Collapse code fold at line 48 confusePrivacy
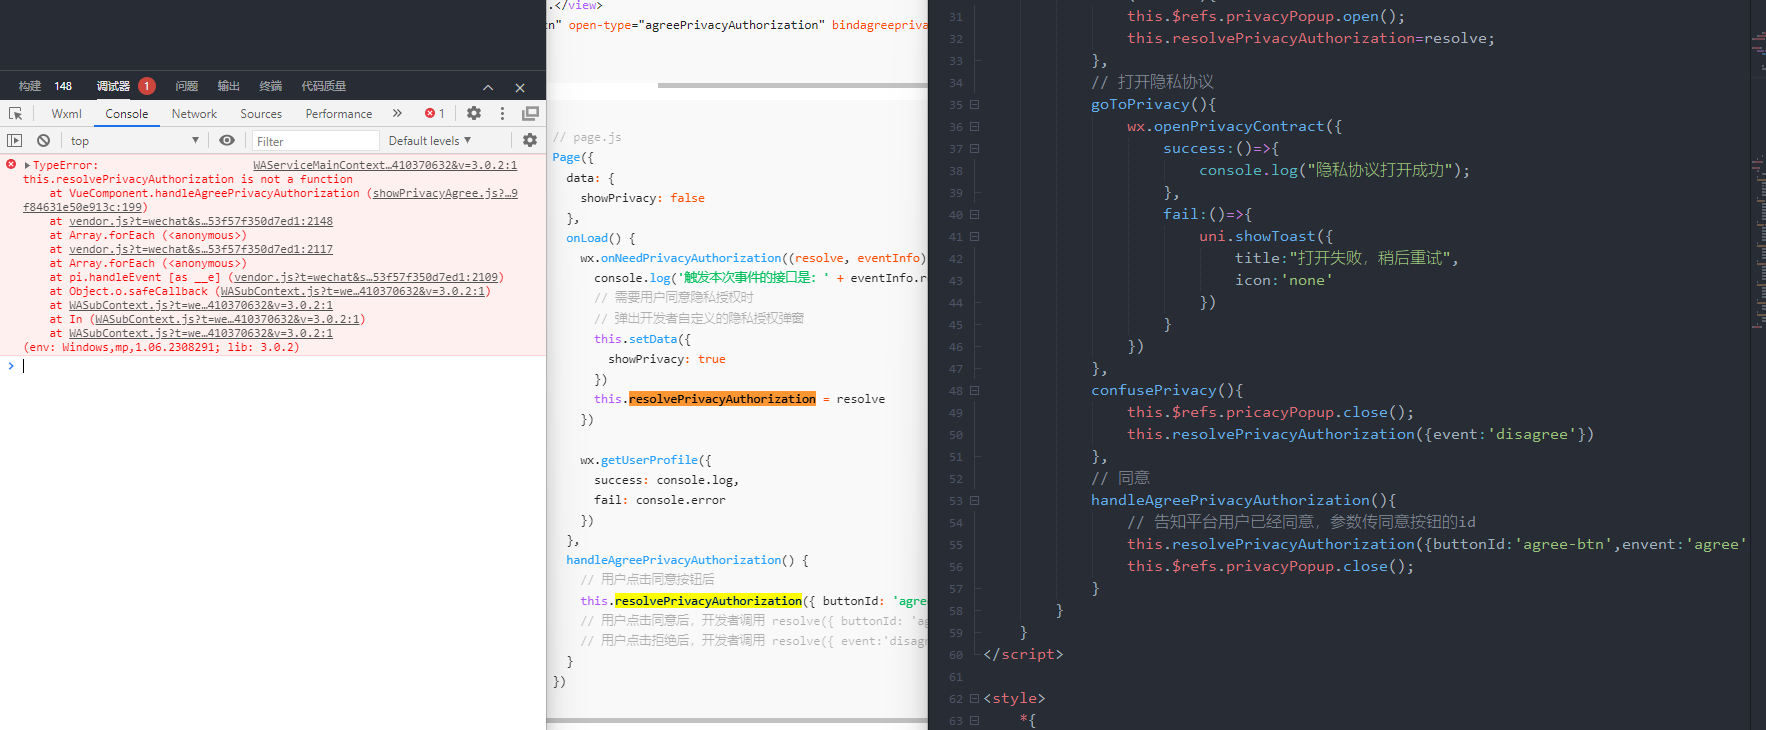This screenshot has height=730, width=1766. (974, 391)
